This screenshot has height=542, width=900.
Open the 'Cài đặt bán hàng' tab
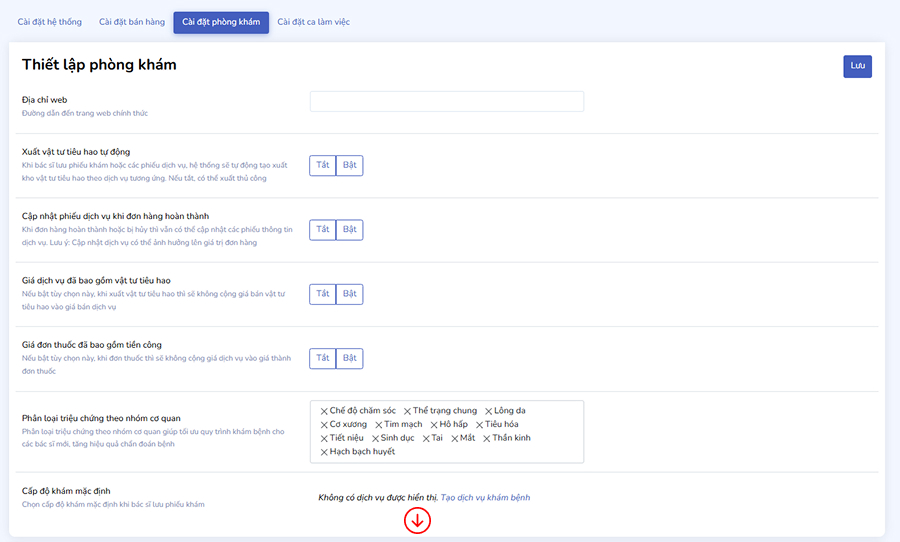(x=131, y=22)
